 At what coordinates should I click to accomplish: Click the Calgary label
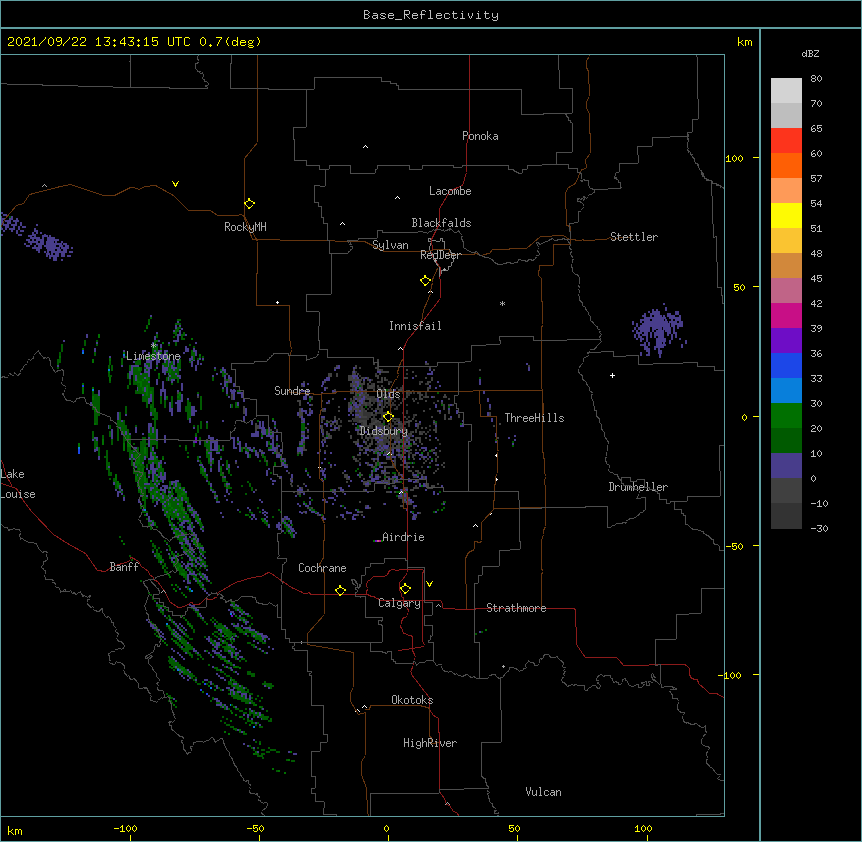pos(399,603)
